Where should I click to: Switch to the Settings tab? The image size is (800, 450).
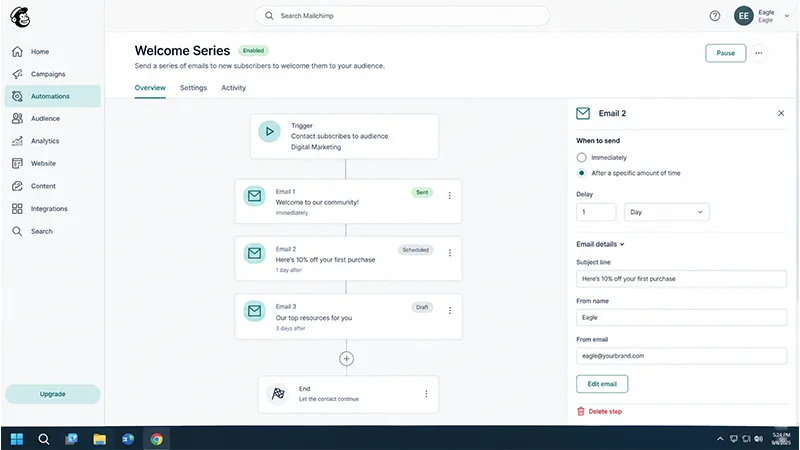193,88
